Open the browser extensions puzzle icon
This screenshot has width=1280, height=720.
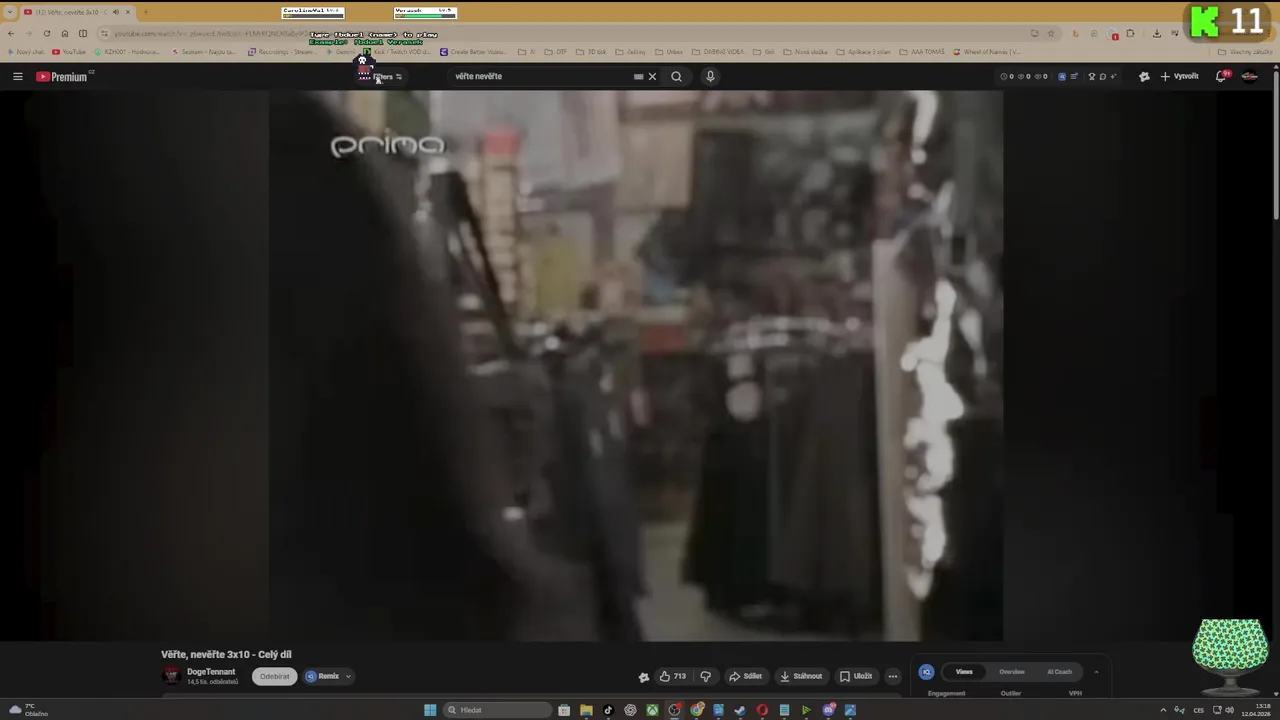[1130, 33]
